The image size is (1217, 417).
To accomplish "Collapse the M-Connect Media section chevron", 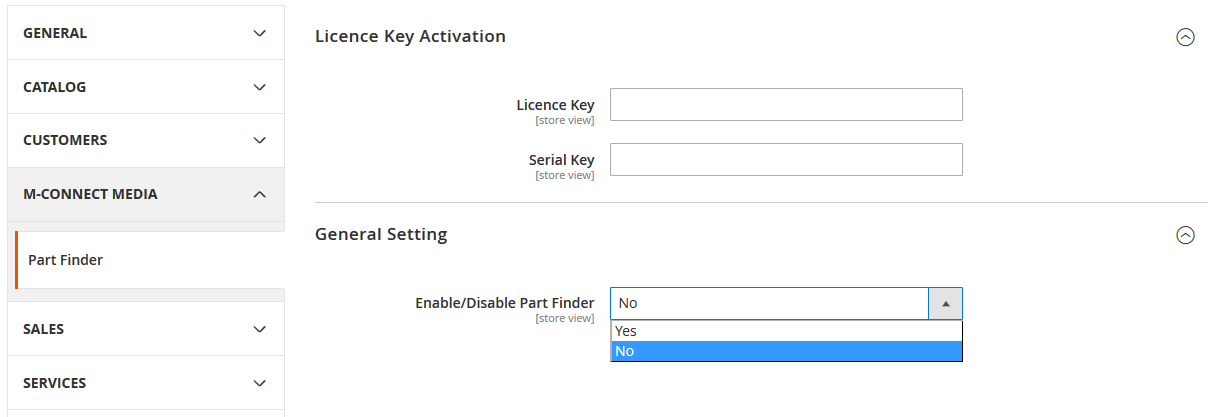I will [260, 194].
